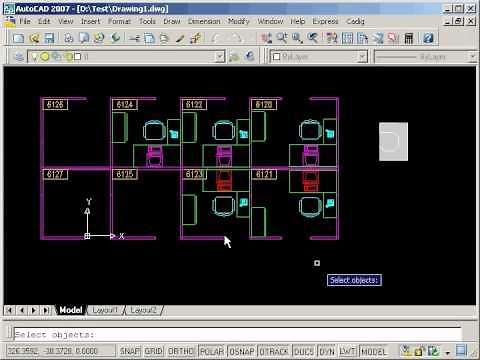This screenshot has width=480, height=360.
Task: Click the Plot printer icon
Action: (x=69, y=38)
